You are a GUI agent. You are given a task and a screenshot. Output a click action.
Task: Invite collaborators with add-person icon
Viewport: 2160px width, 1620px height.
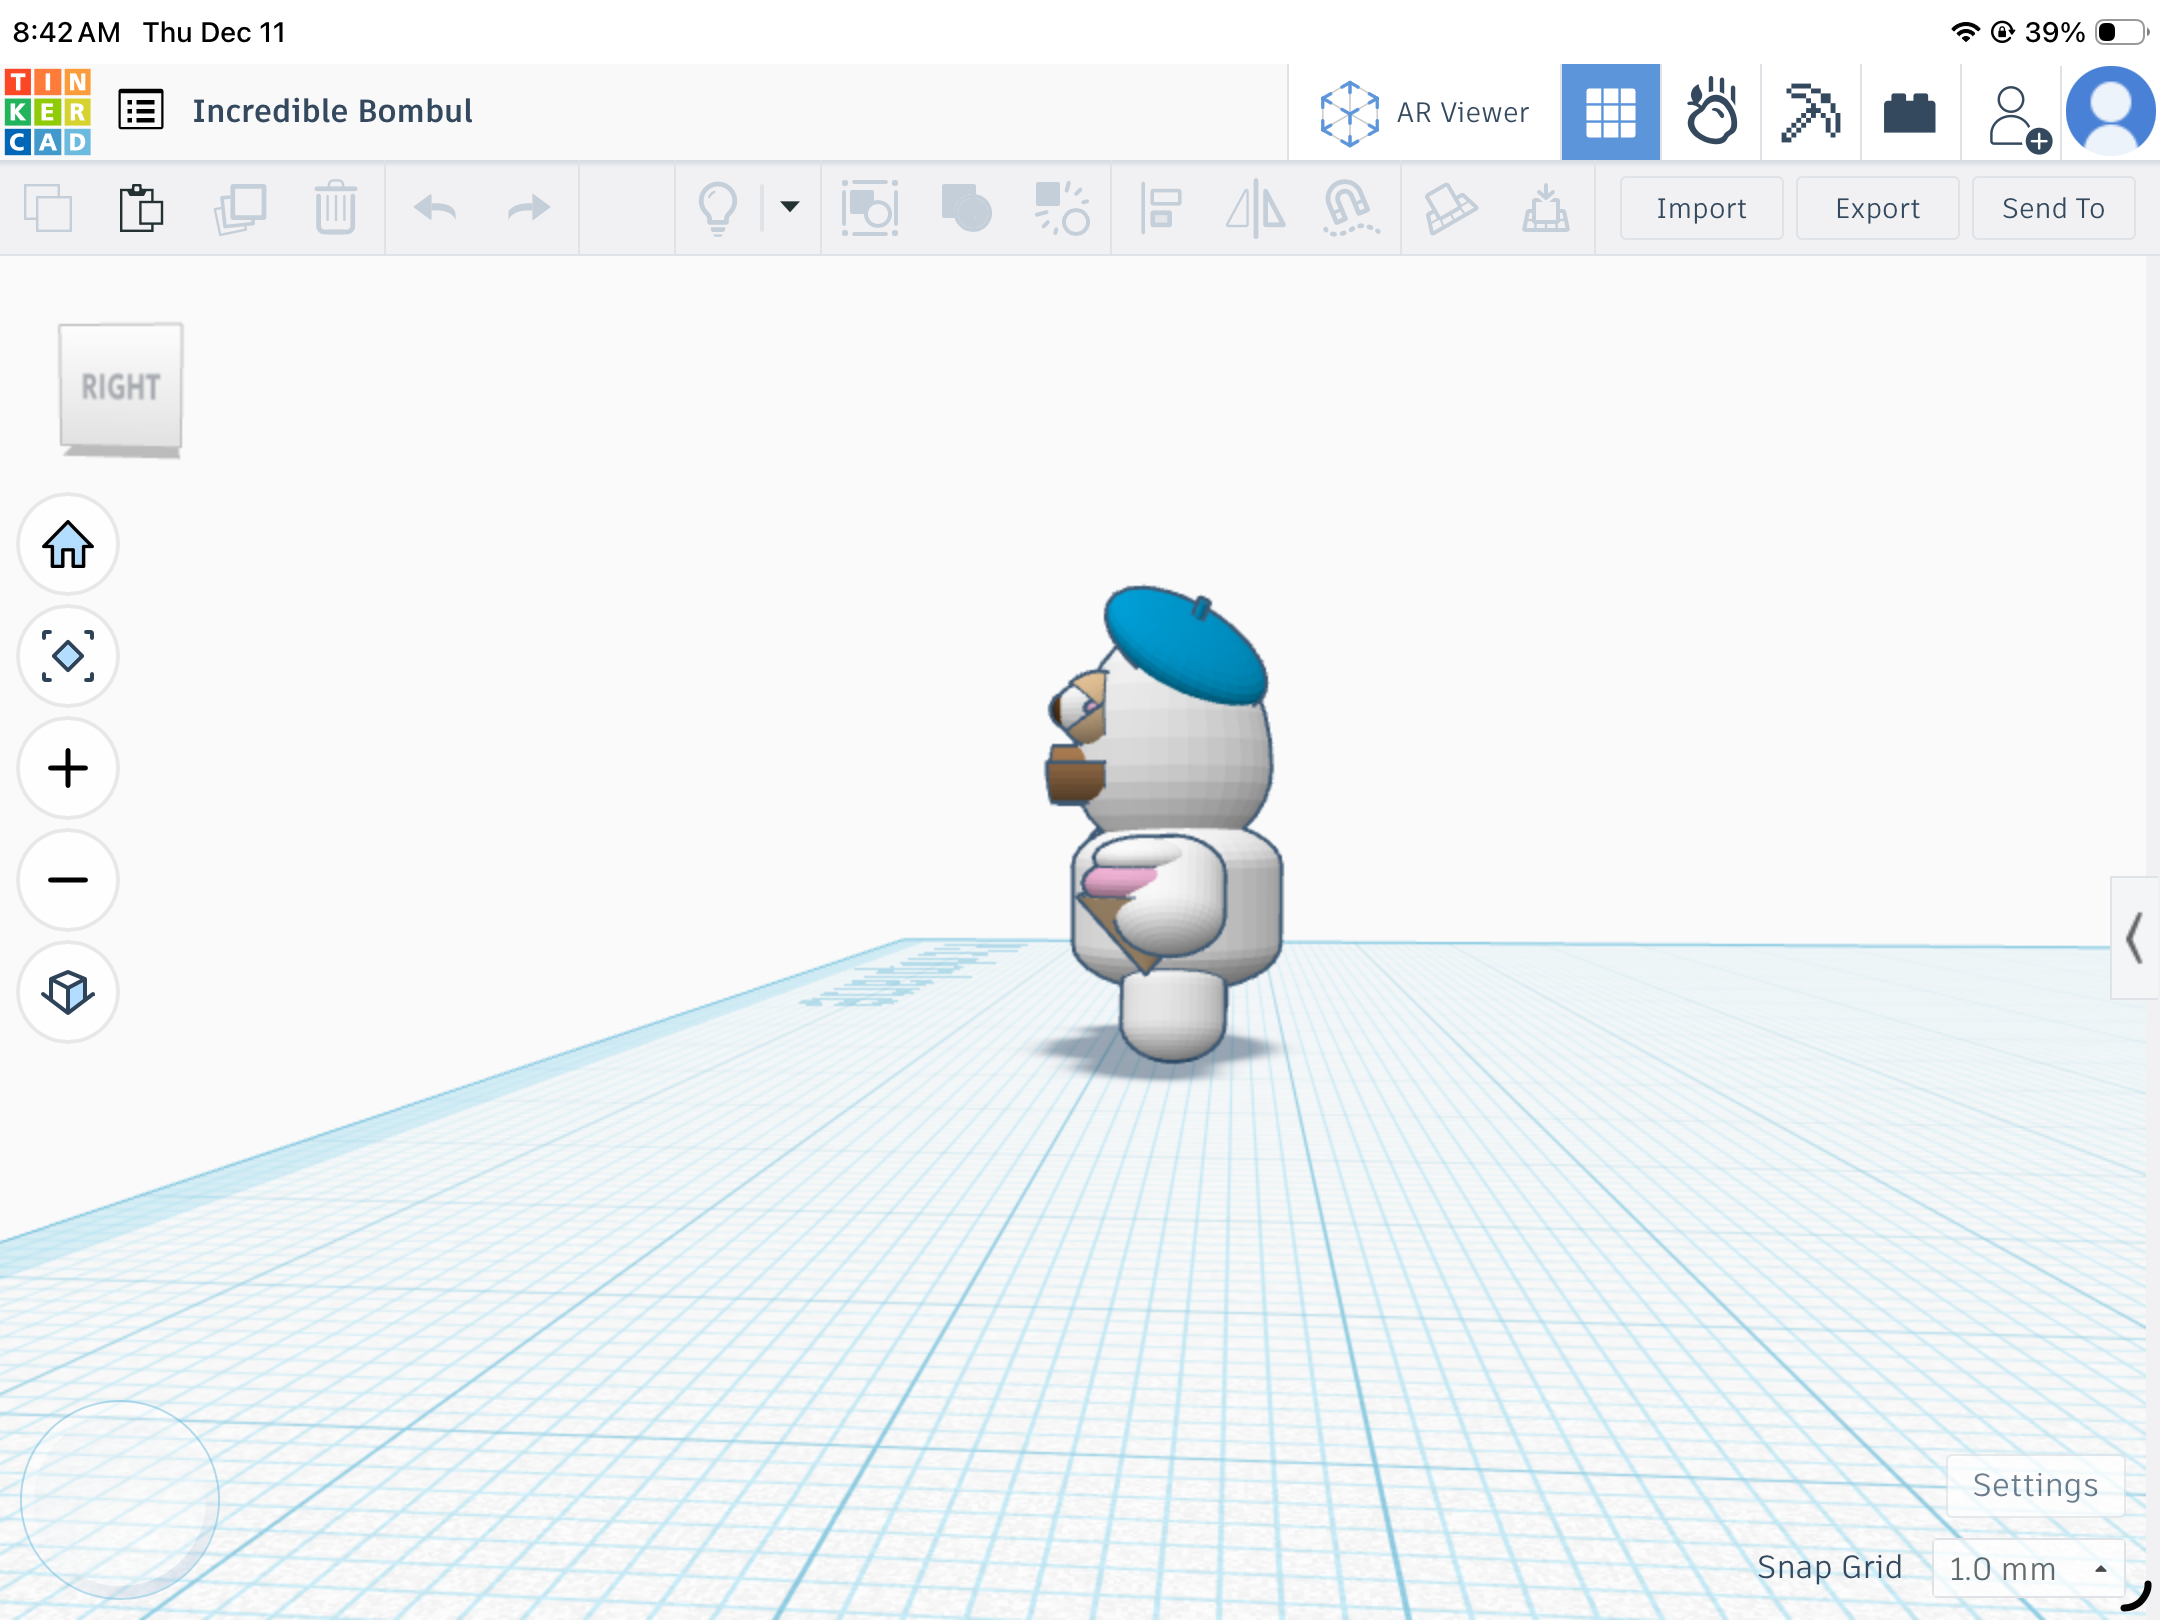coord(2018,118)
